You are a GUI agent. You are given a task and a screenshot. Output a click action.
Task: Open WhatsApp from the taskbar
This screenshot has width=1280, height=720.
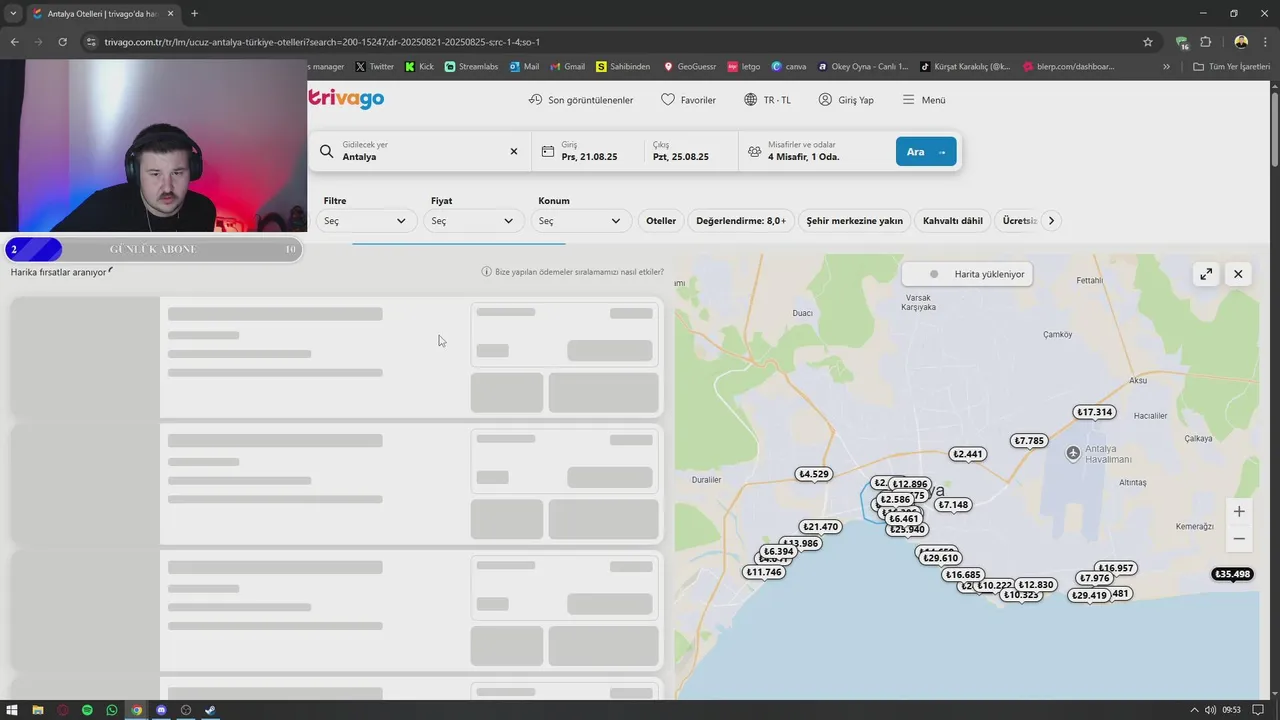(x=112, y=710)
